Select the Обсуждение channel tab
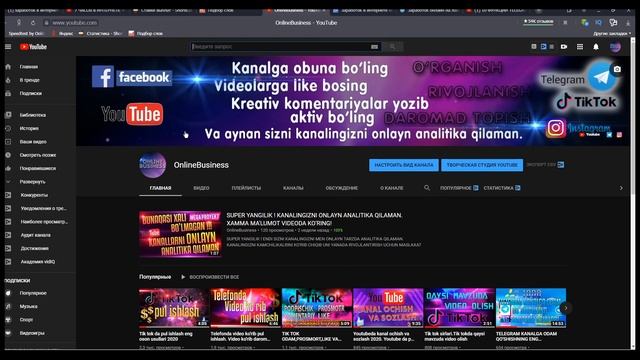Image resolution: width=640 pixels, height=360 pixels. [342, 188]
